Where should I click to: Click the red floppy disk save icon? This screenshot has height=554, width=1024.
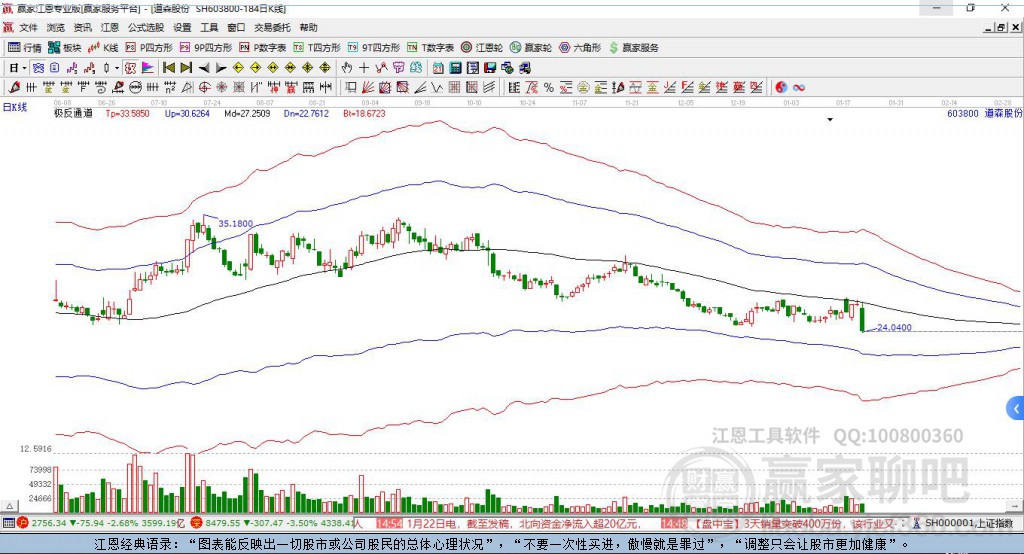(x=490, y=68)
